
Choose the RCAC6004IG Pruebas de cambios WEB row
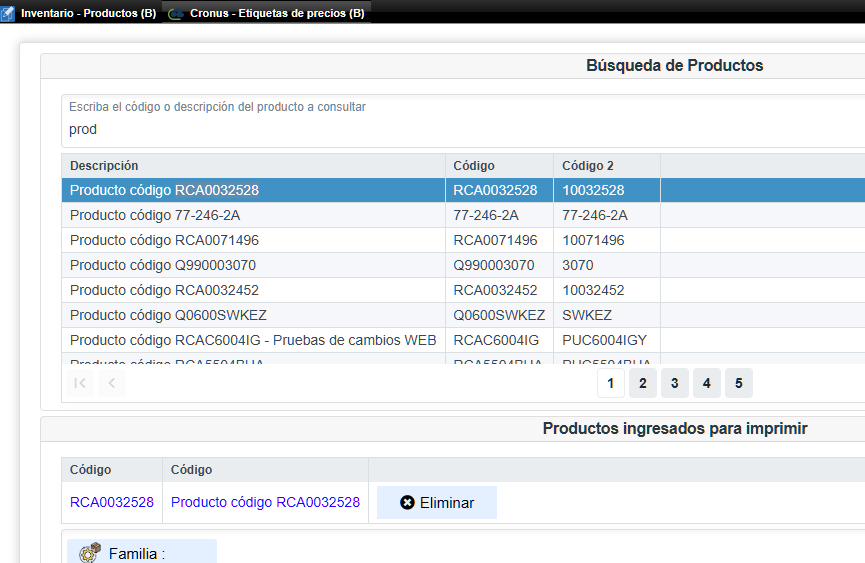tap(253, 340)
